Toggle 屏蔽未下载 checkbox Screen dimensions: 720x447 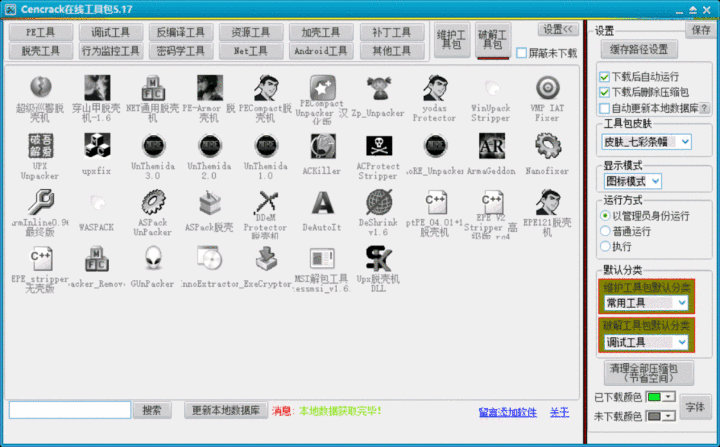point(521,53)
